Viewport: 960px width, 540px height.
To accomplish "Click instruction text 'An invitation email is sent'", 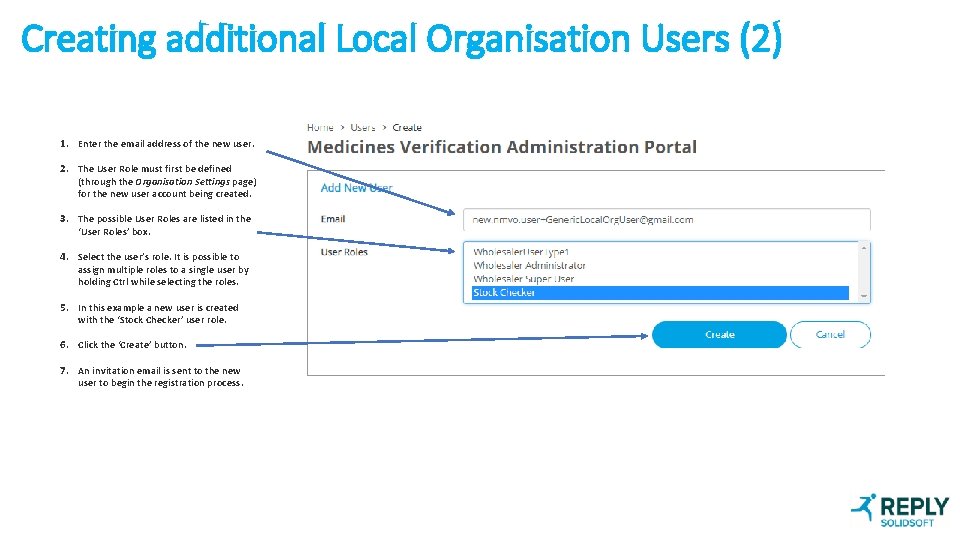I will click(160, 377).
